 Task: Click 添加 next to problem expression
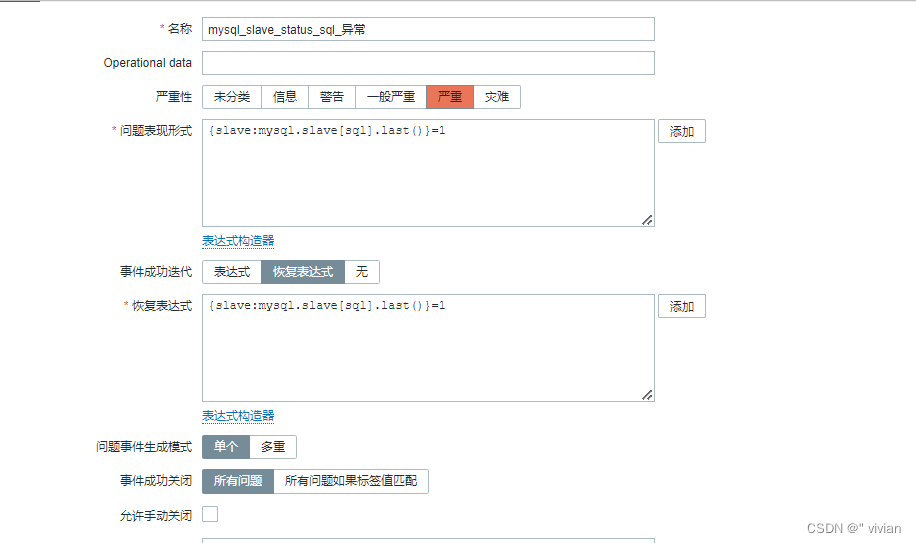tap(682, 131)
